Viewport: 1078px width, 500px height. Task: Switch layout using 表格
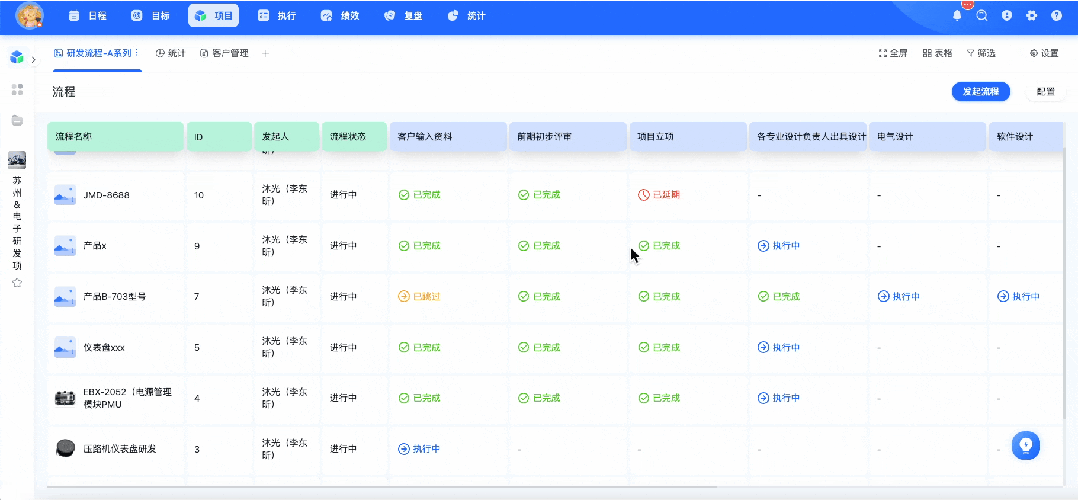point(937,53)
